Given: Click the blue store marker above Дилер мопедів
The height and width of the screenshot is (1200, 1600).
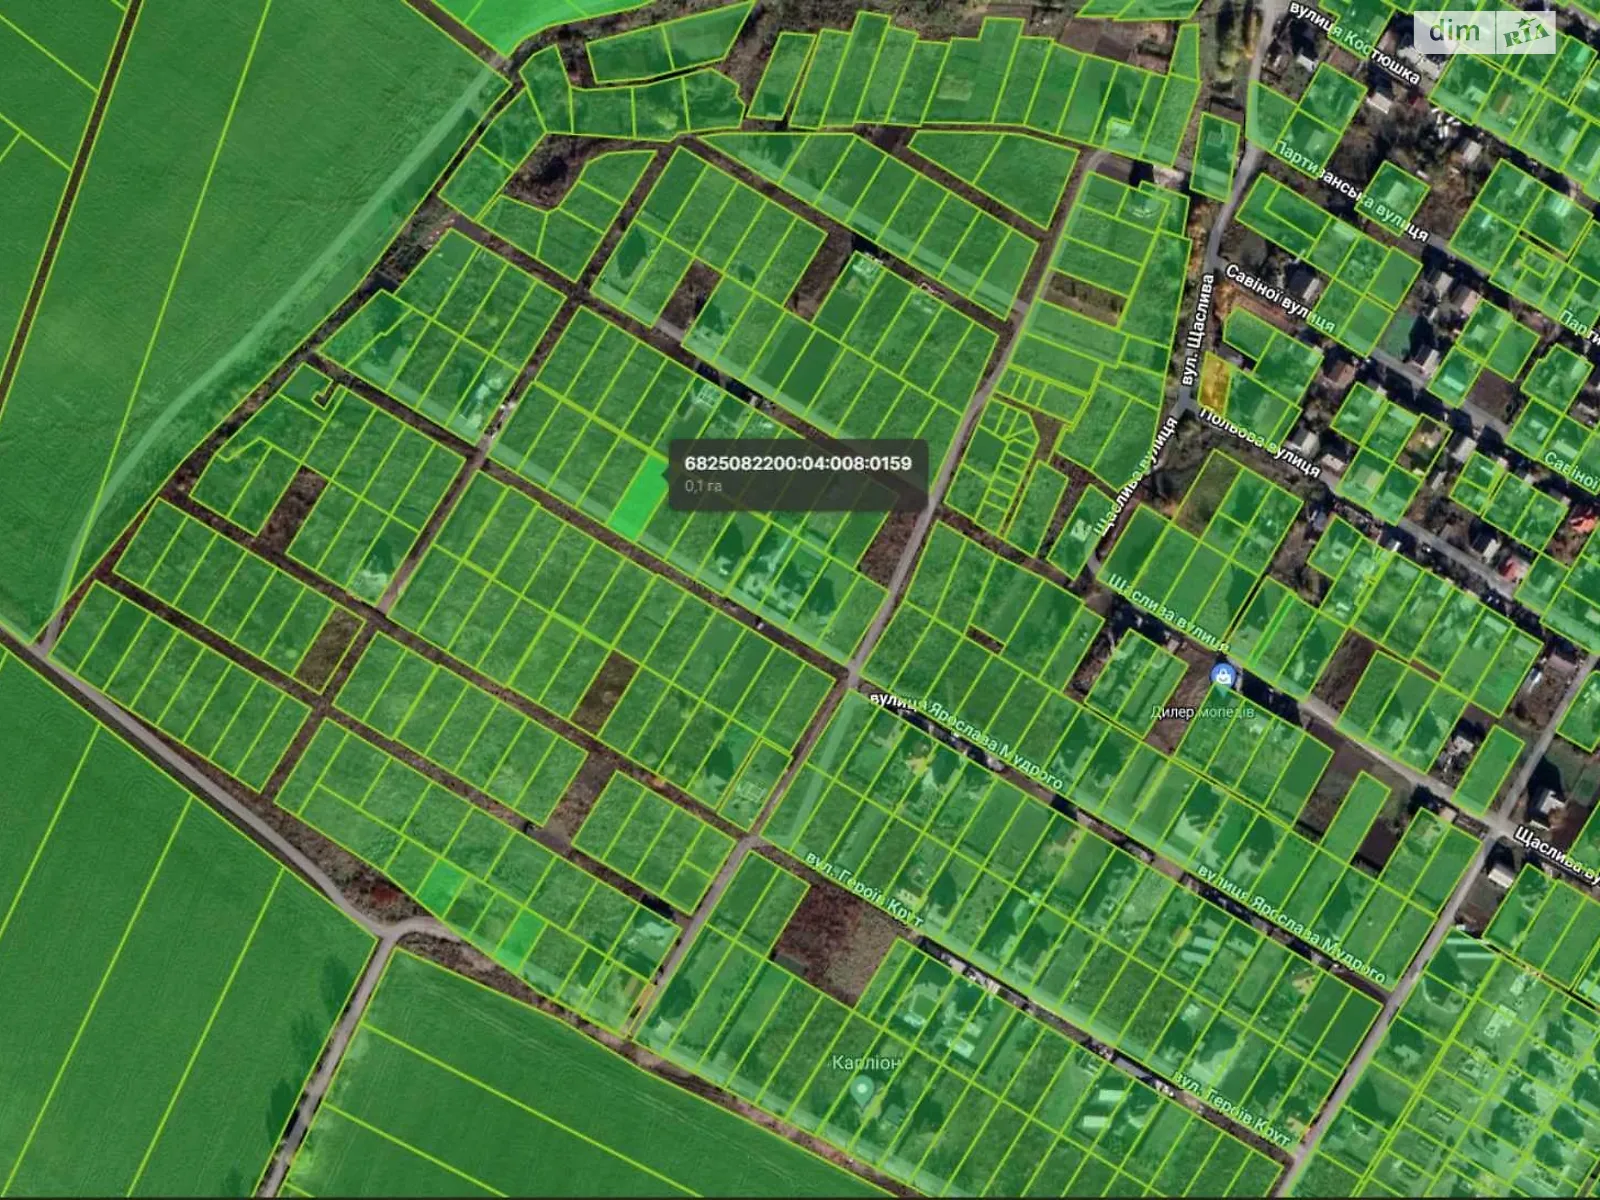Looking at the screenshot, I should click(x=1221, y=678).
